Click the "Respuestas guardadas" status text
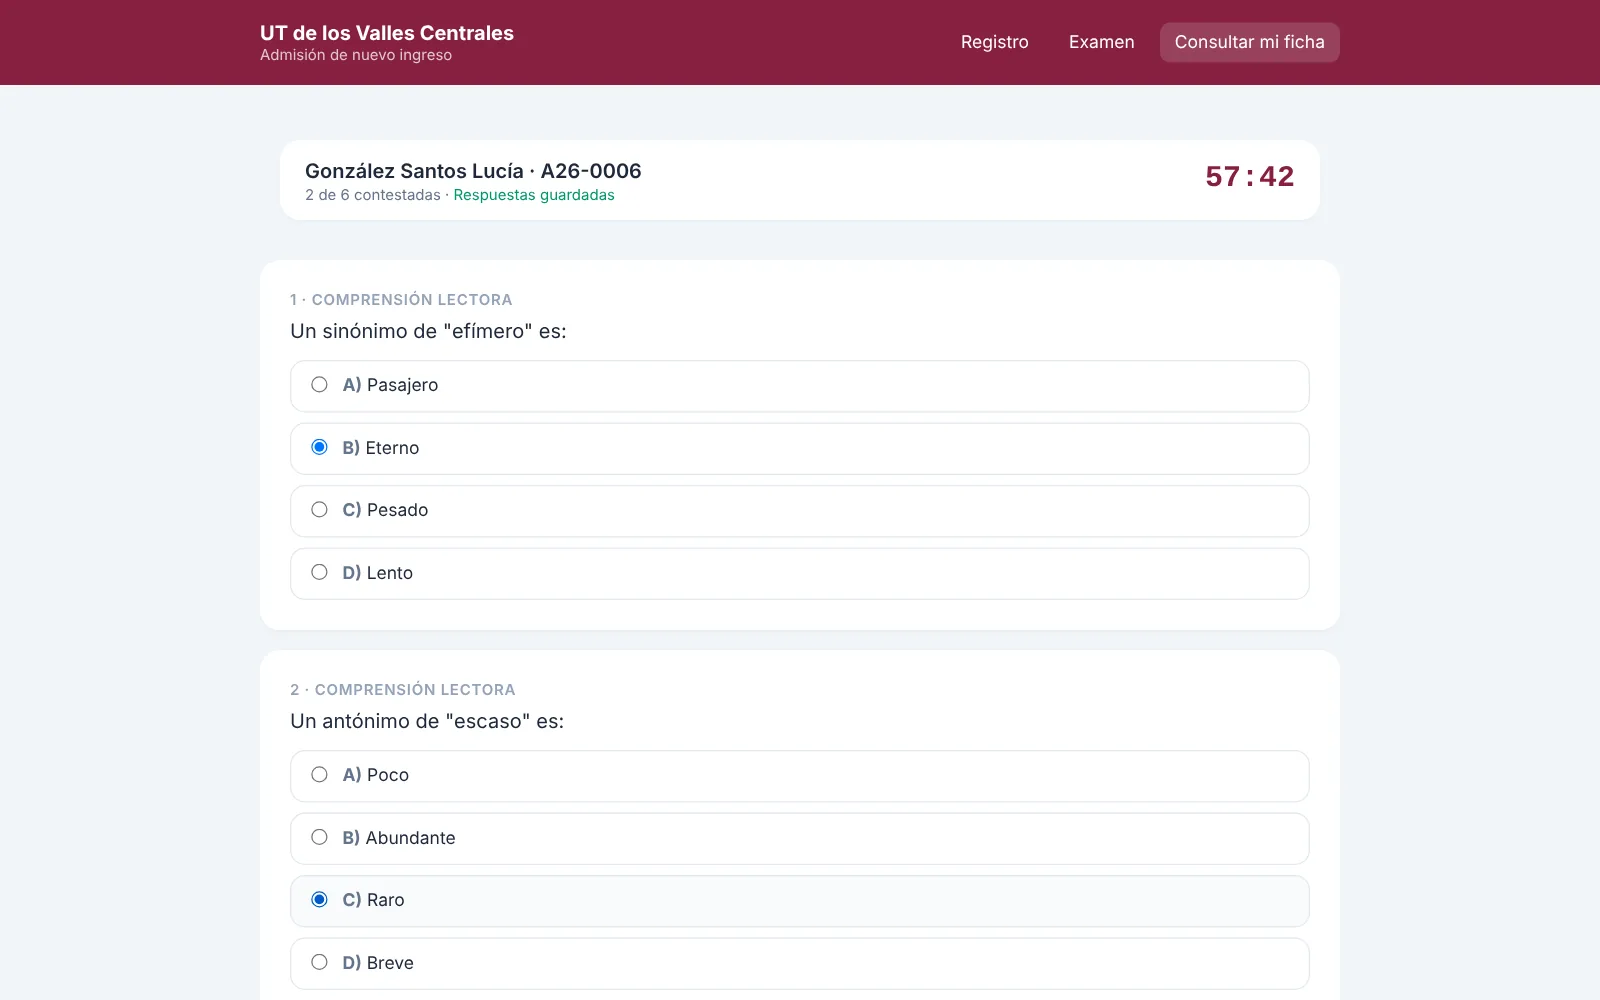 pos(534,195)
